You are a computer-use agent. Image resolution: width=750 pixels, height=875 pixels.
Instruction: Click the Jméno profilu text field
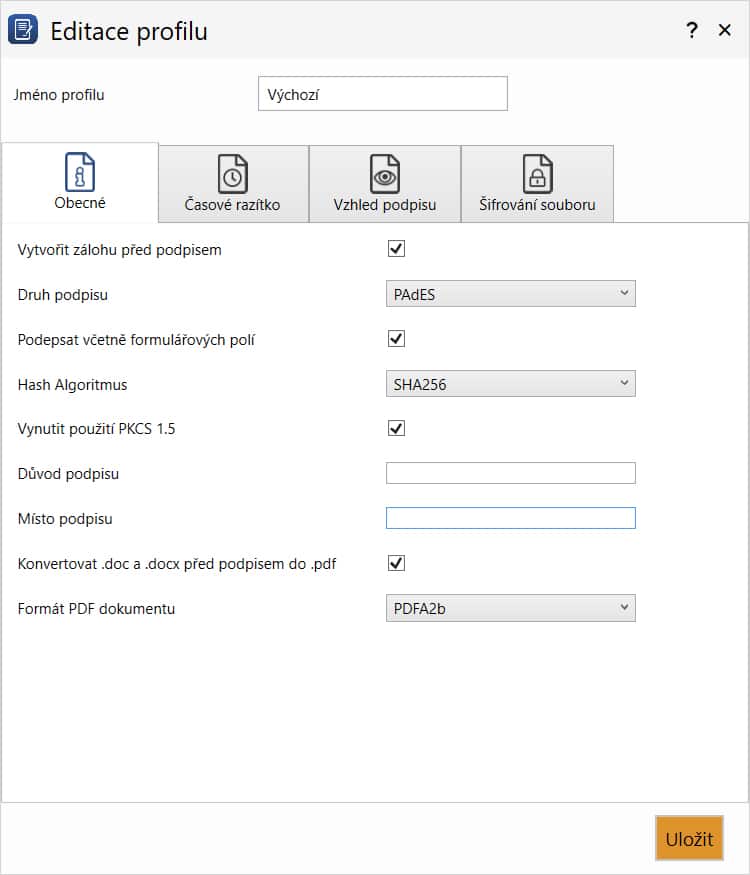383,94
